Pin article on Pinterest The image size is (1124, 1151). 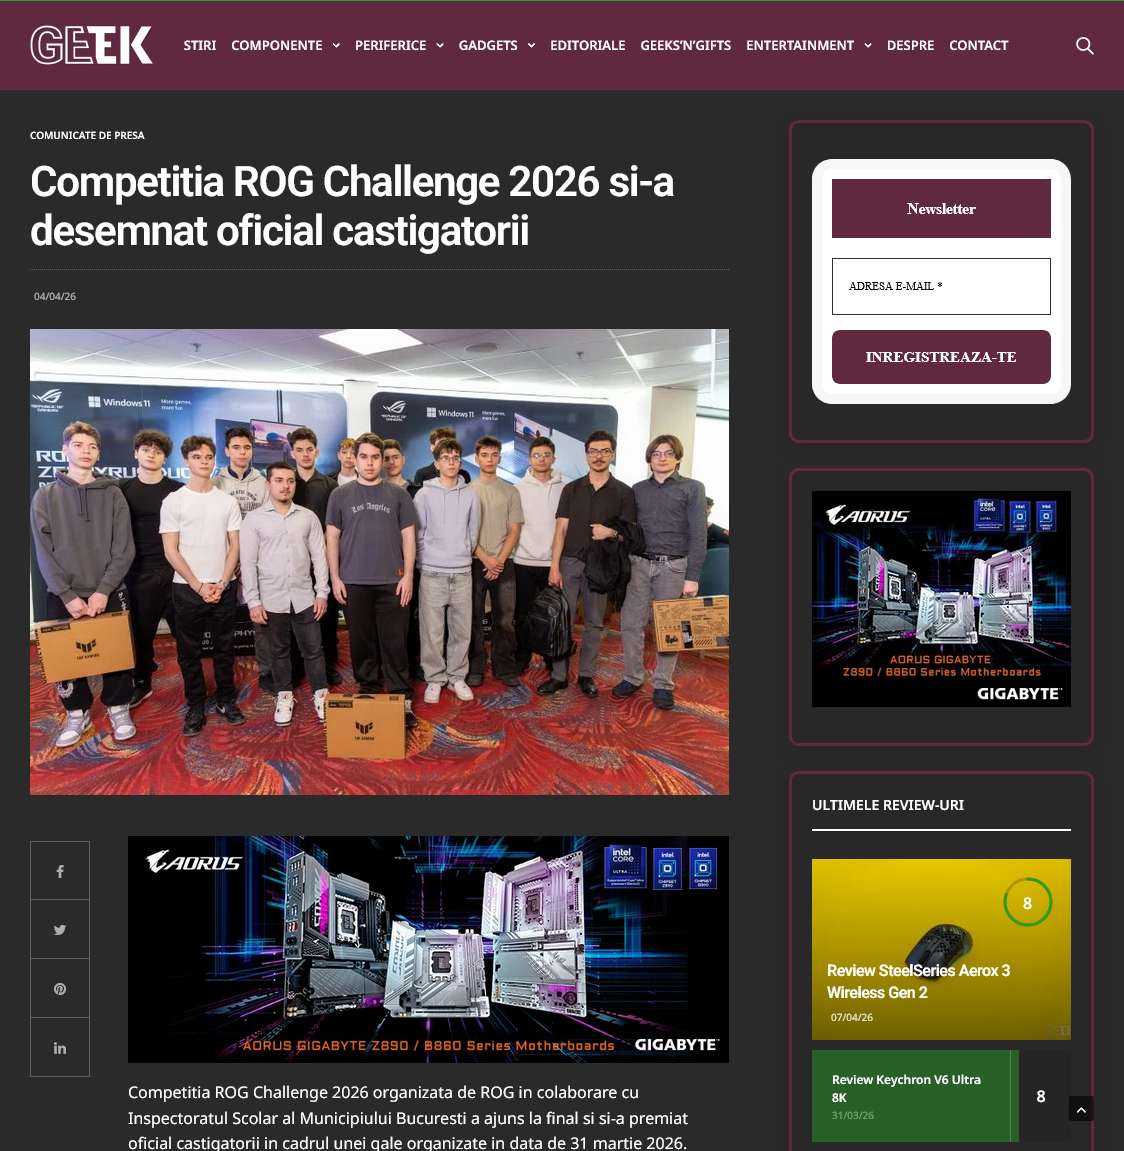pyautogui.click(x=60, y=989)
